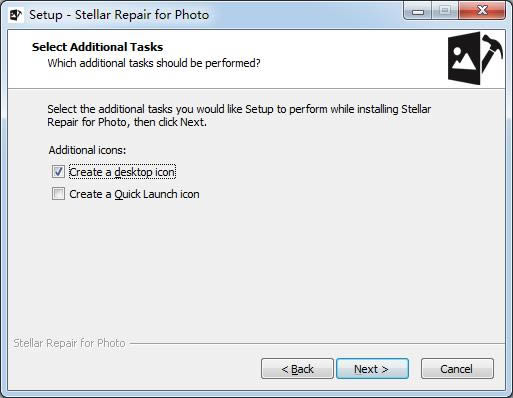513x398 pixels.
Task: Click the "Select Additional Tasks" heading
Action: coord(97,47)
